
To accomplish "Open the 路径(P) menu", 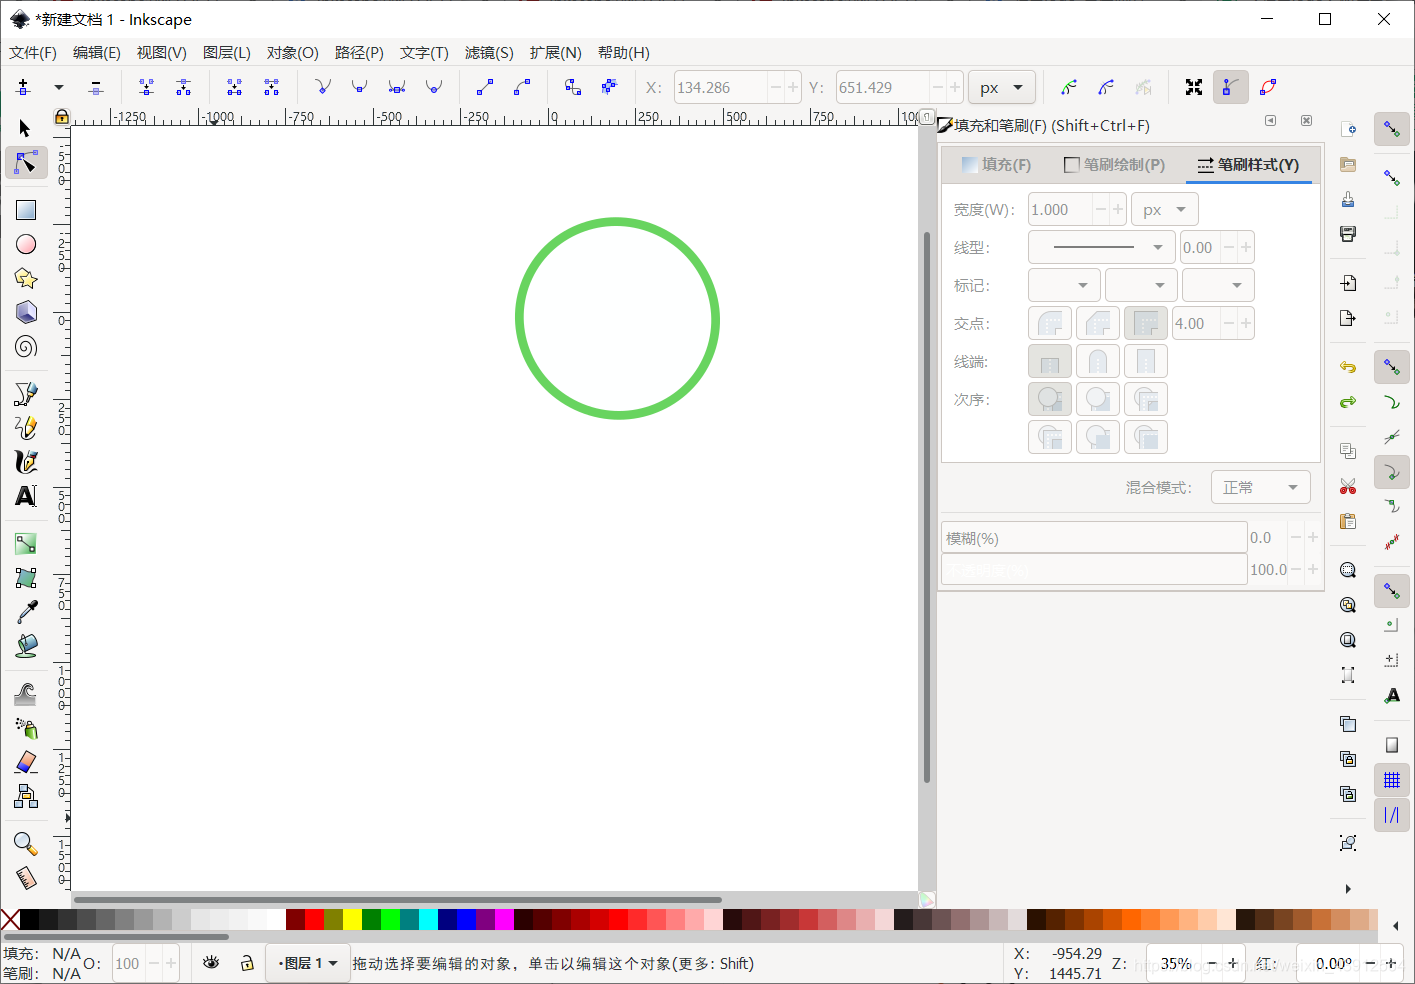I will pos(359,53).
